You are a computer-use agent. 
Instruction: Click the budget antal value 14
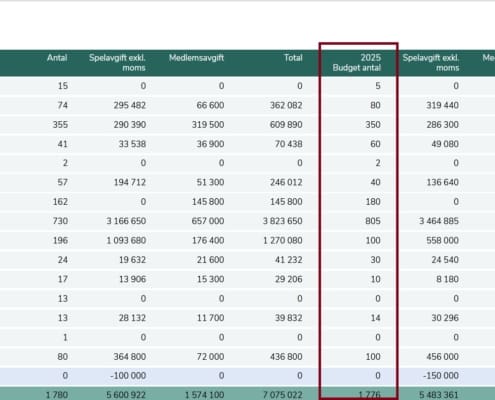point(376,318)
